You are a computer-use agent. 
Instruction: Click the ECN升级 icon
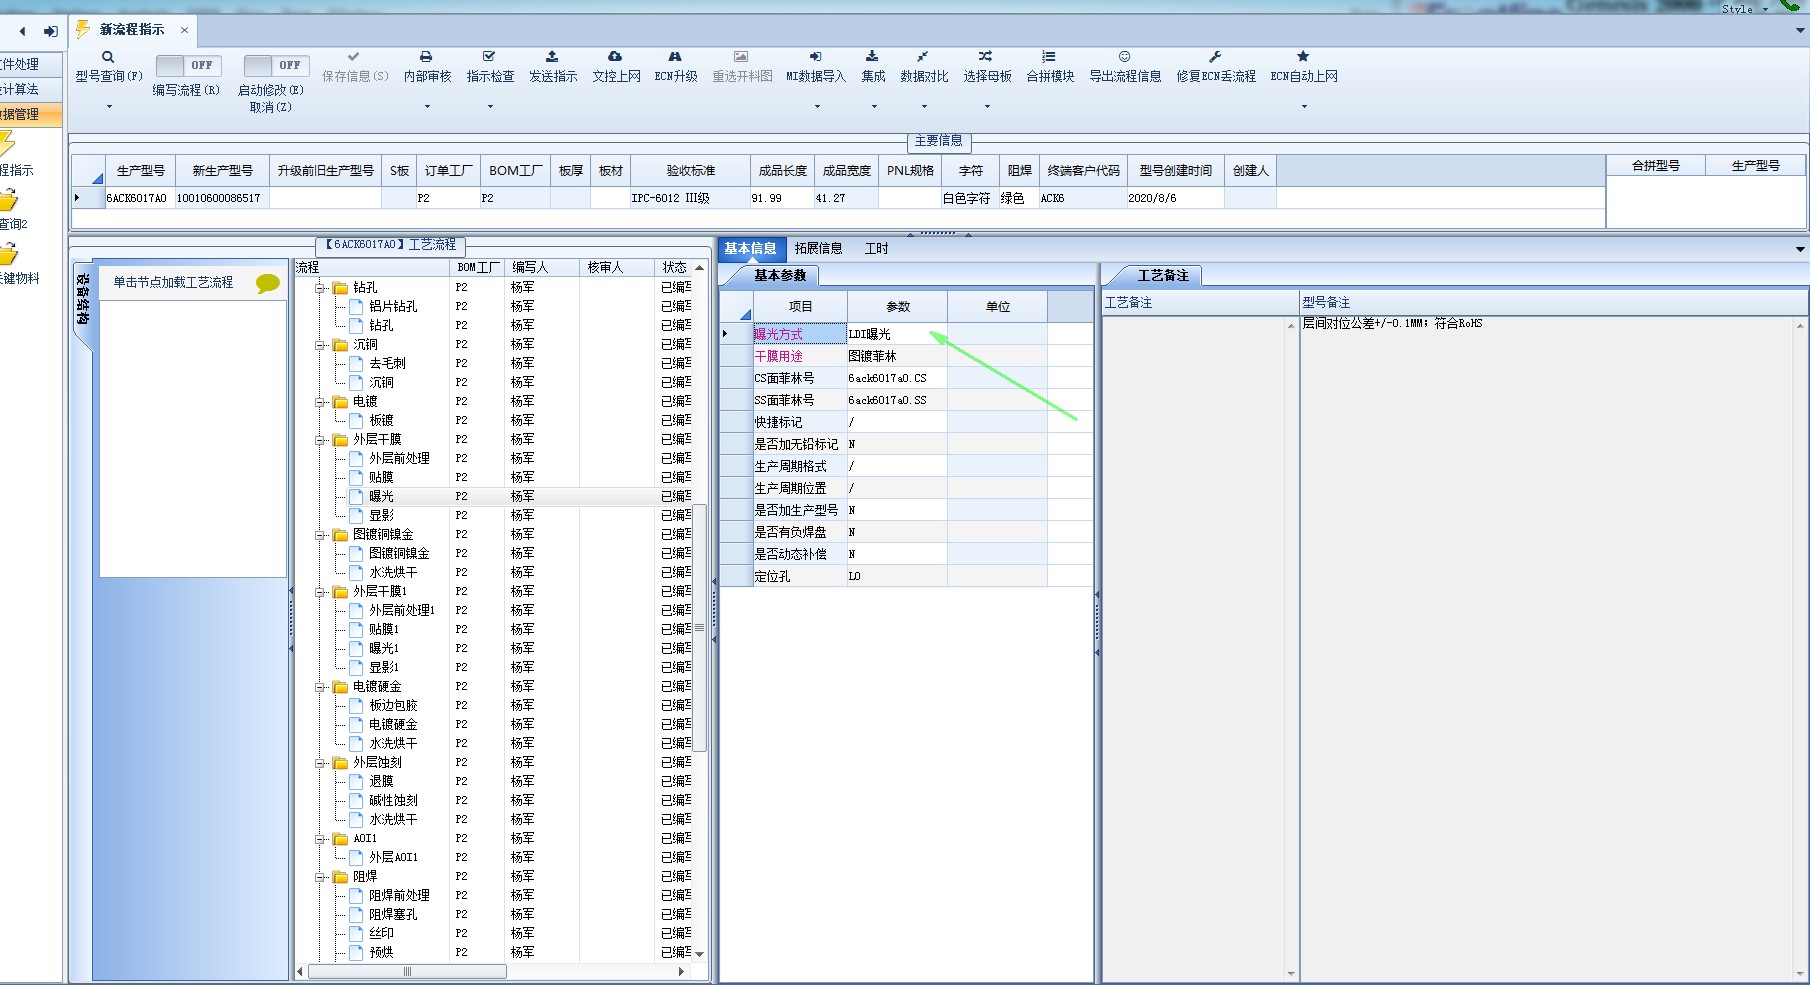[675, 57]
